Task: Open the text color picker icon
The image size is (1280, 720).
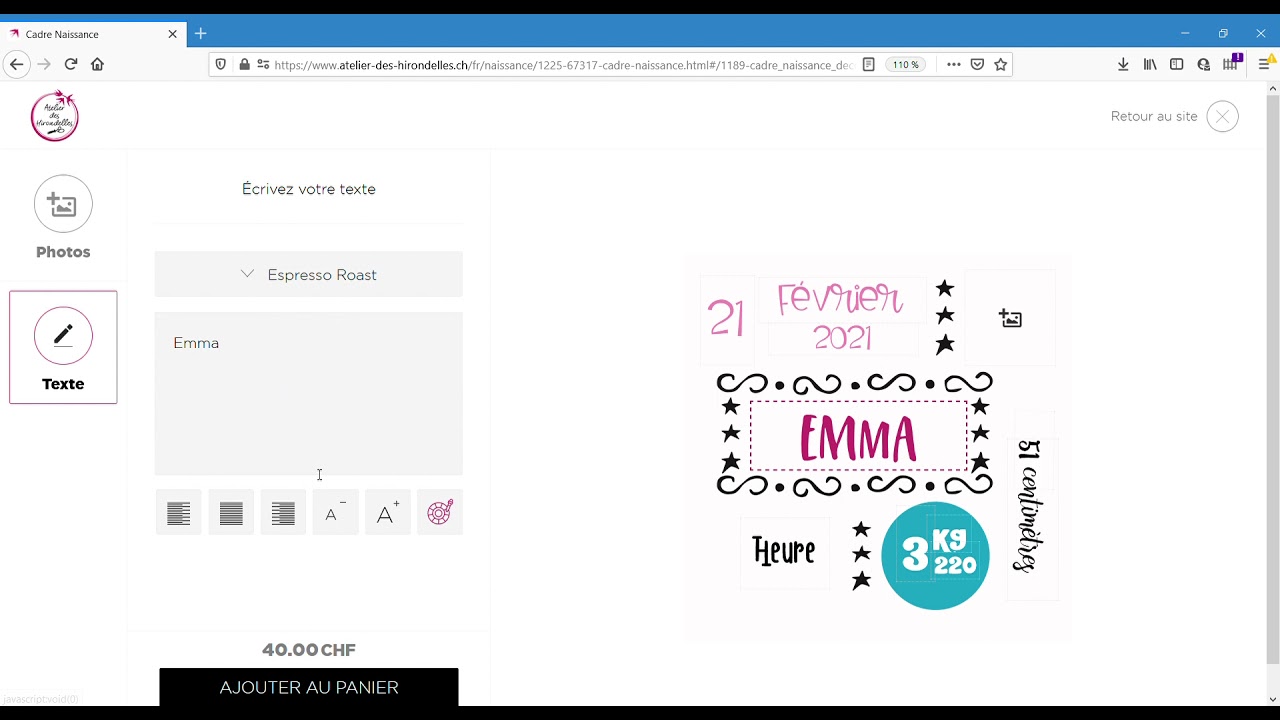Action: coord(440,513)
